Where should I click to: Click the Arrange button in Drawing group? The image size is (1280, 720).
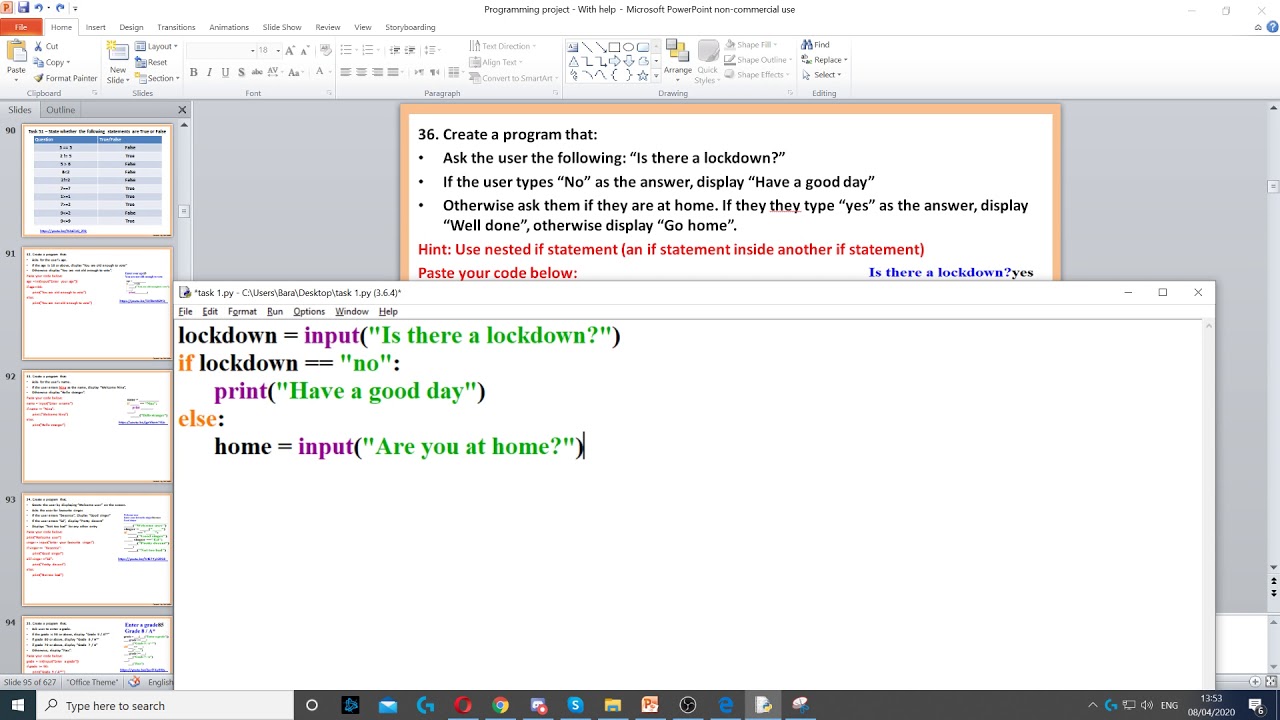tap(677, 60)
